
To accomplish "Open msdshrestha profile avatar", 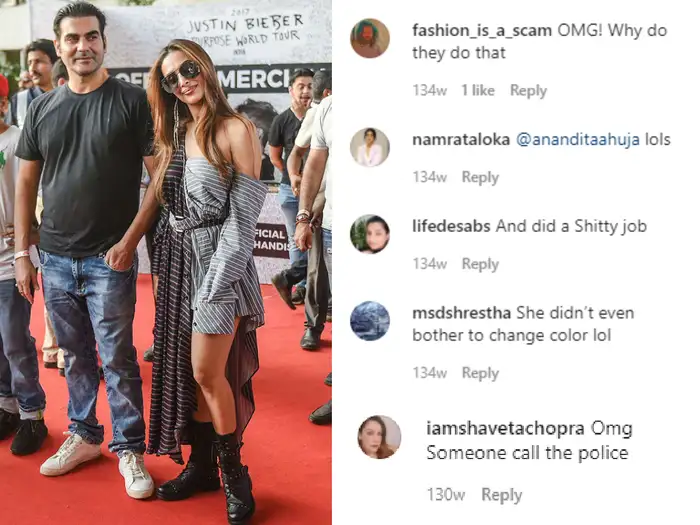I will [370, 321].
